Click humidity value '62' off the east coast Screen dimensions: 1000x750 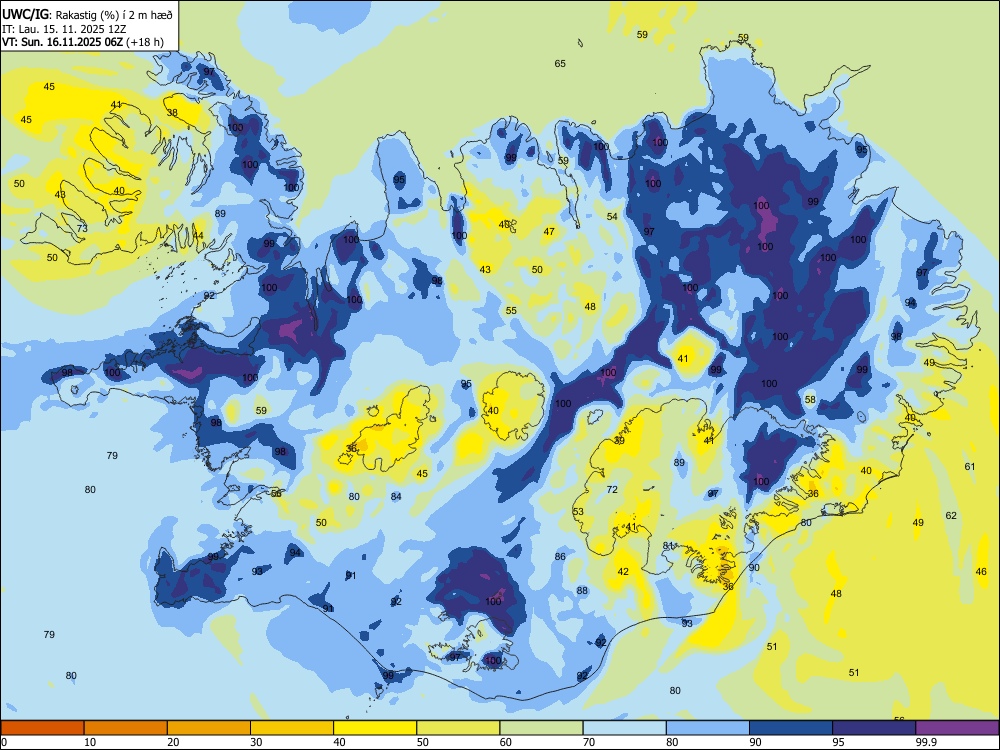[951, 515]
